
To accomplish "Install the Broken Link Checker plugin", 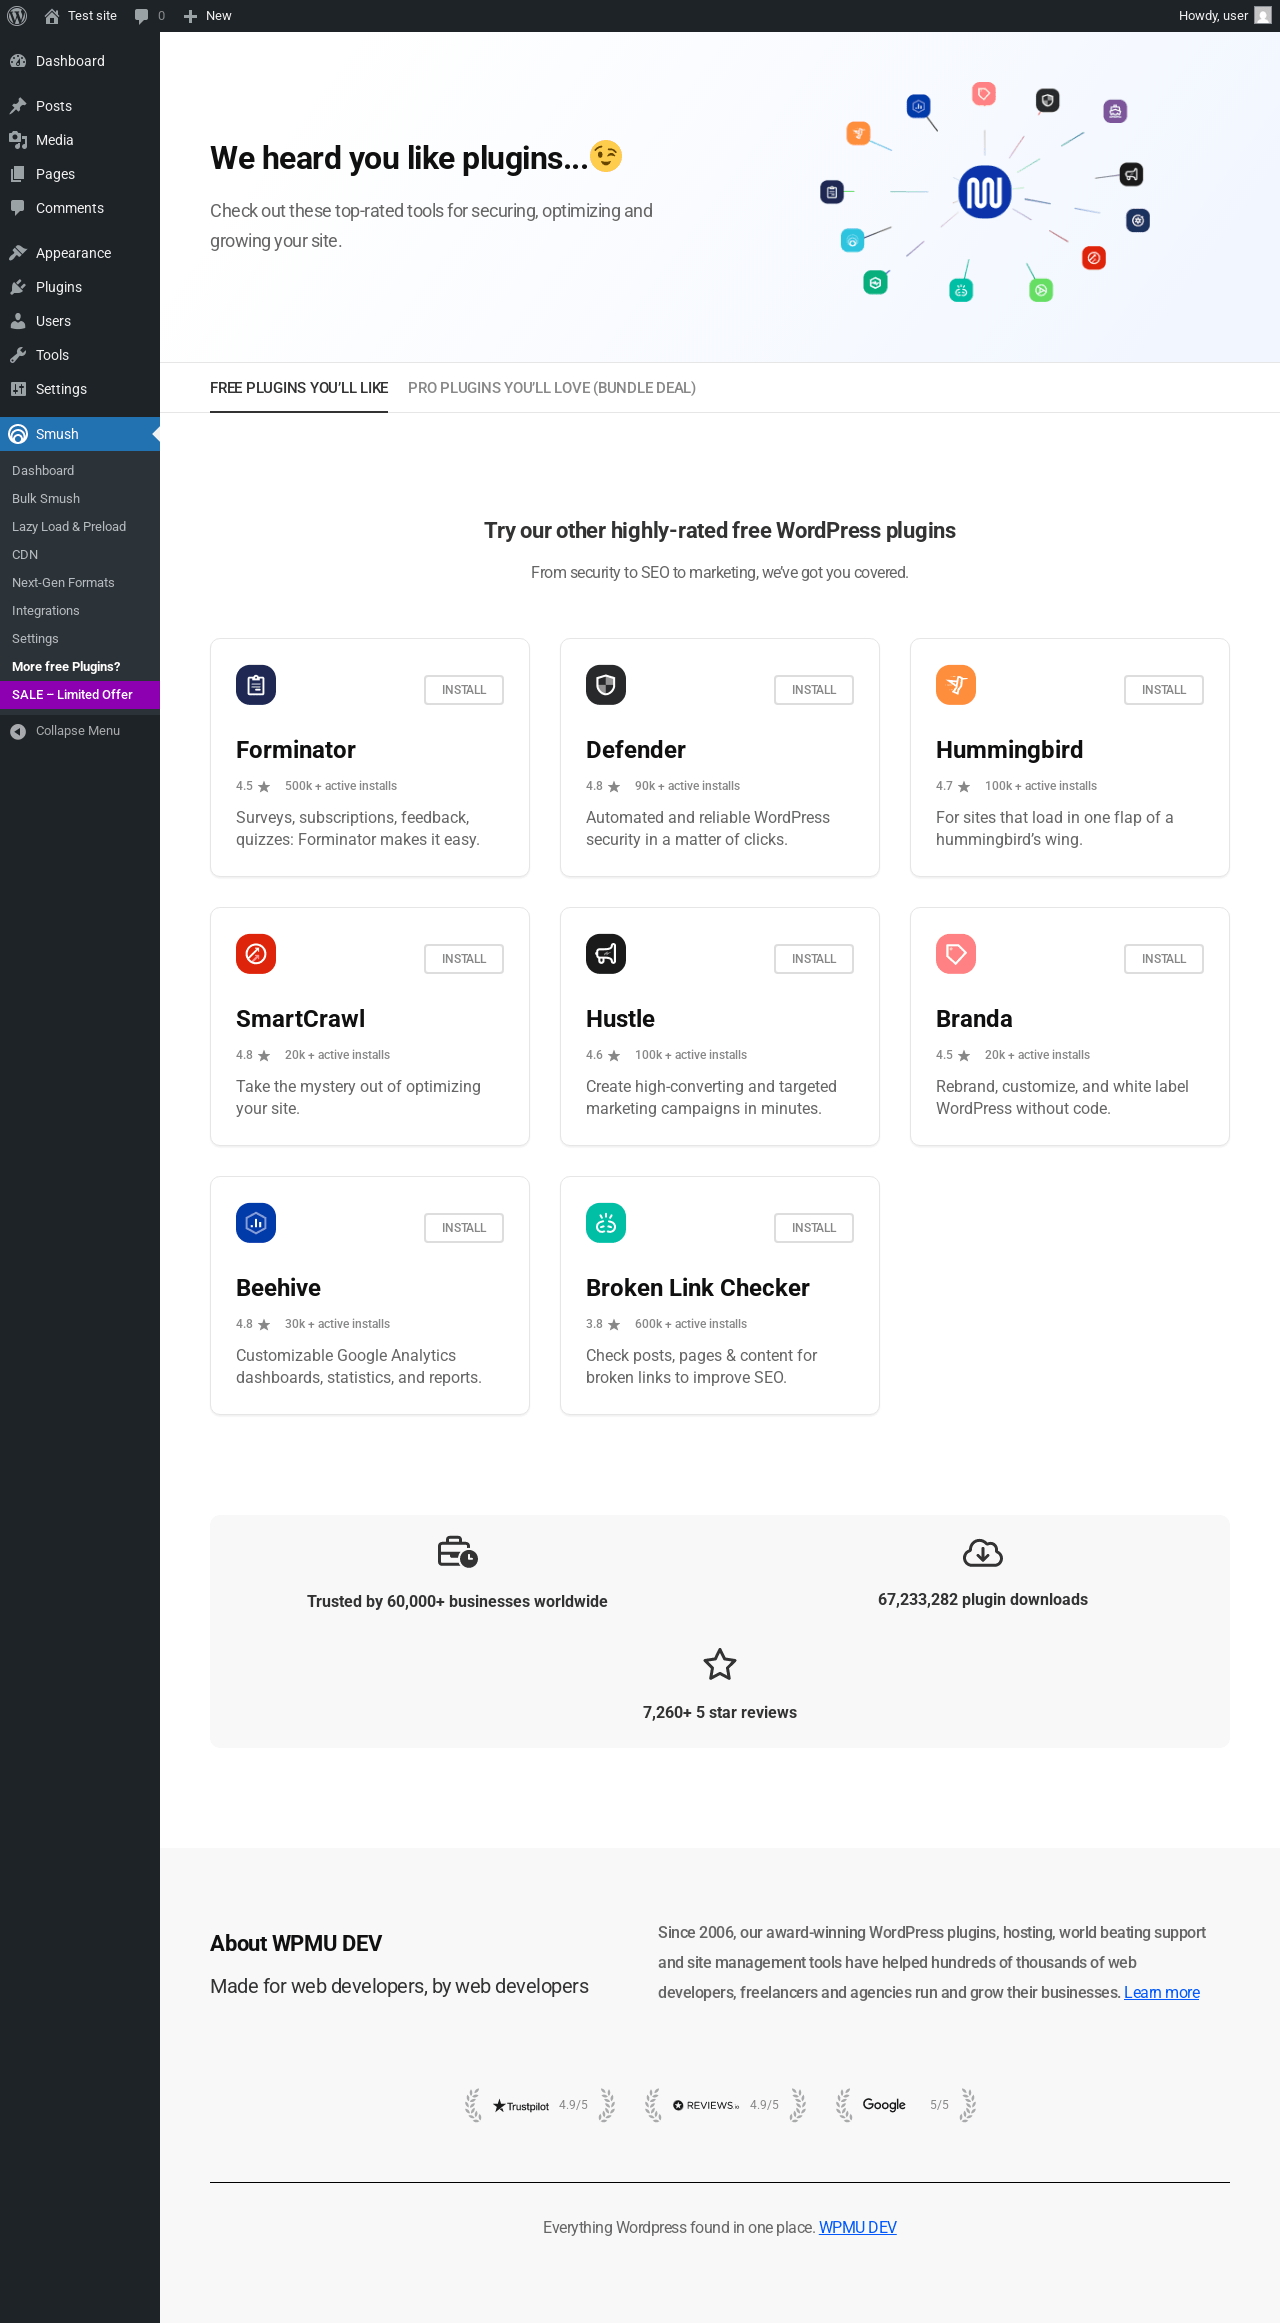I will [814, 1228].
